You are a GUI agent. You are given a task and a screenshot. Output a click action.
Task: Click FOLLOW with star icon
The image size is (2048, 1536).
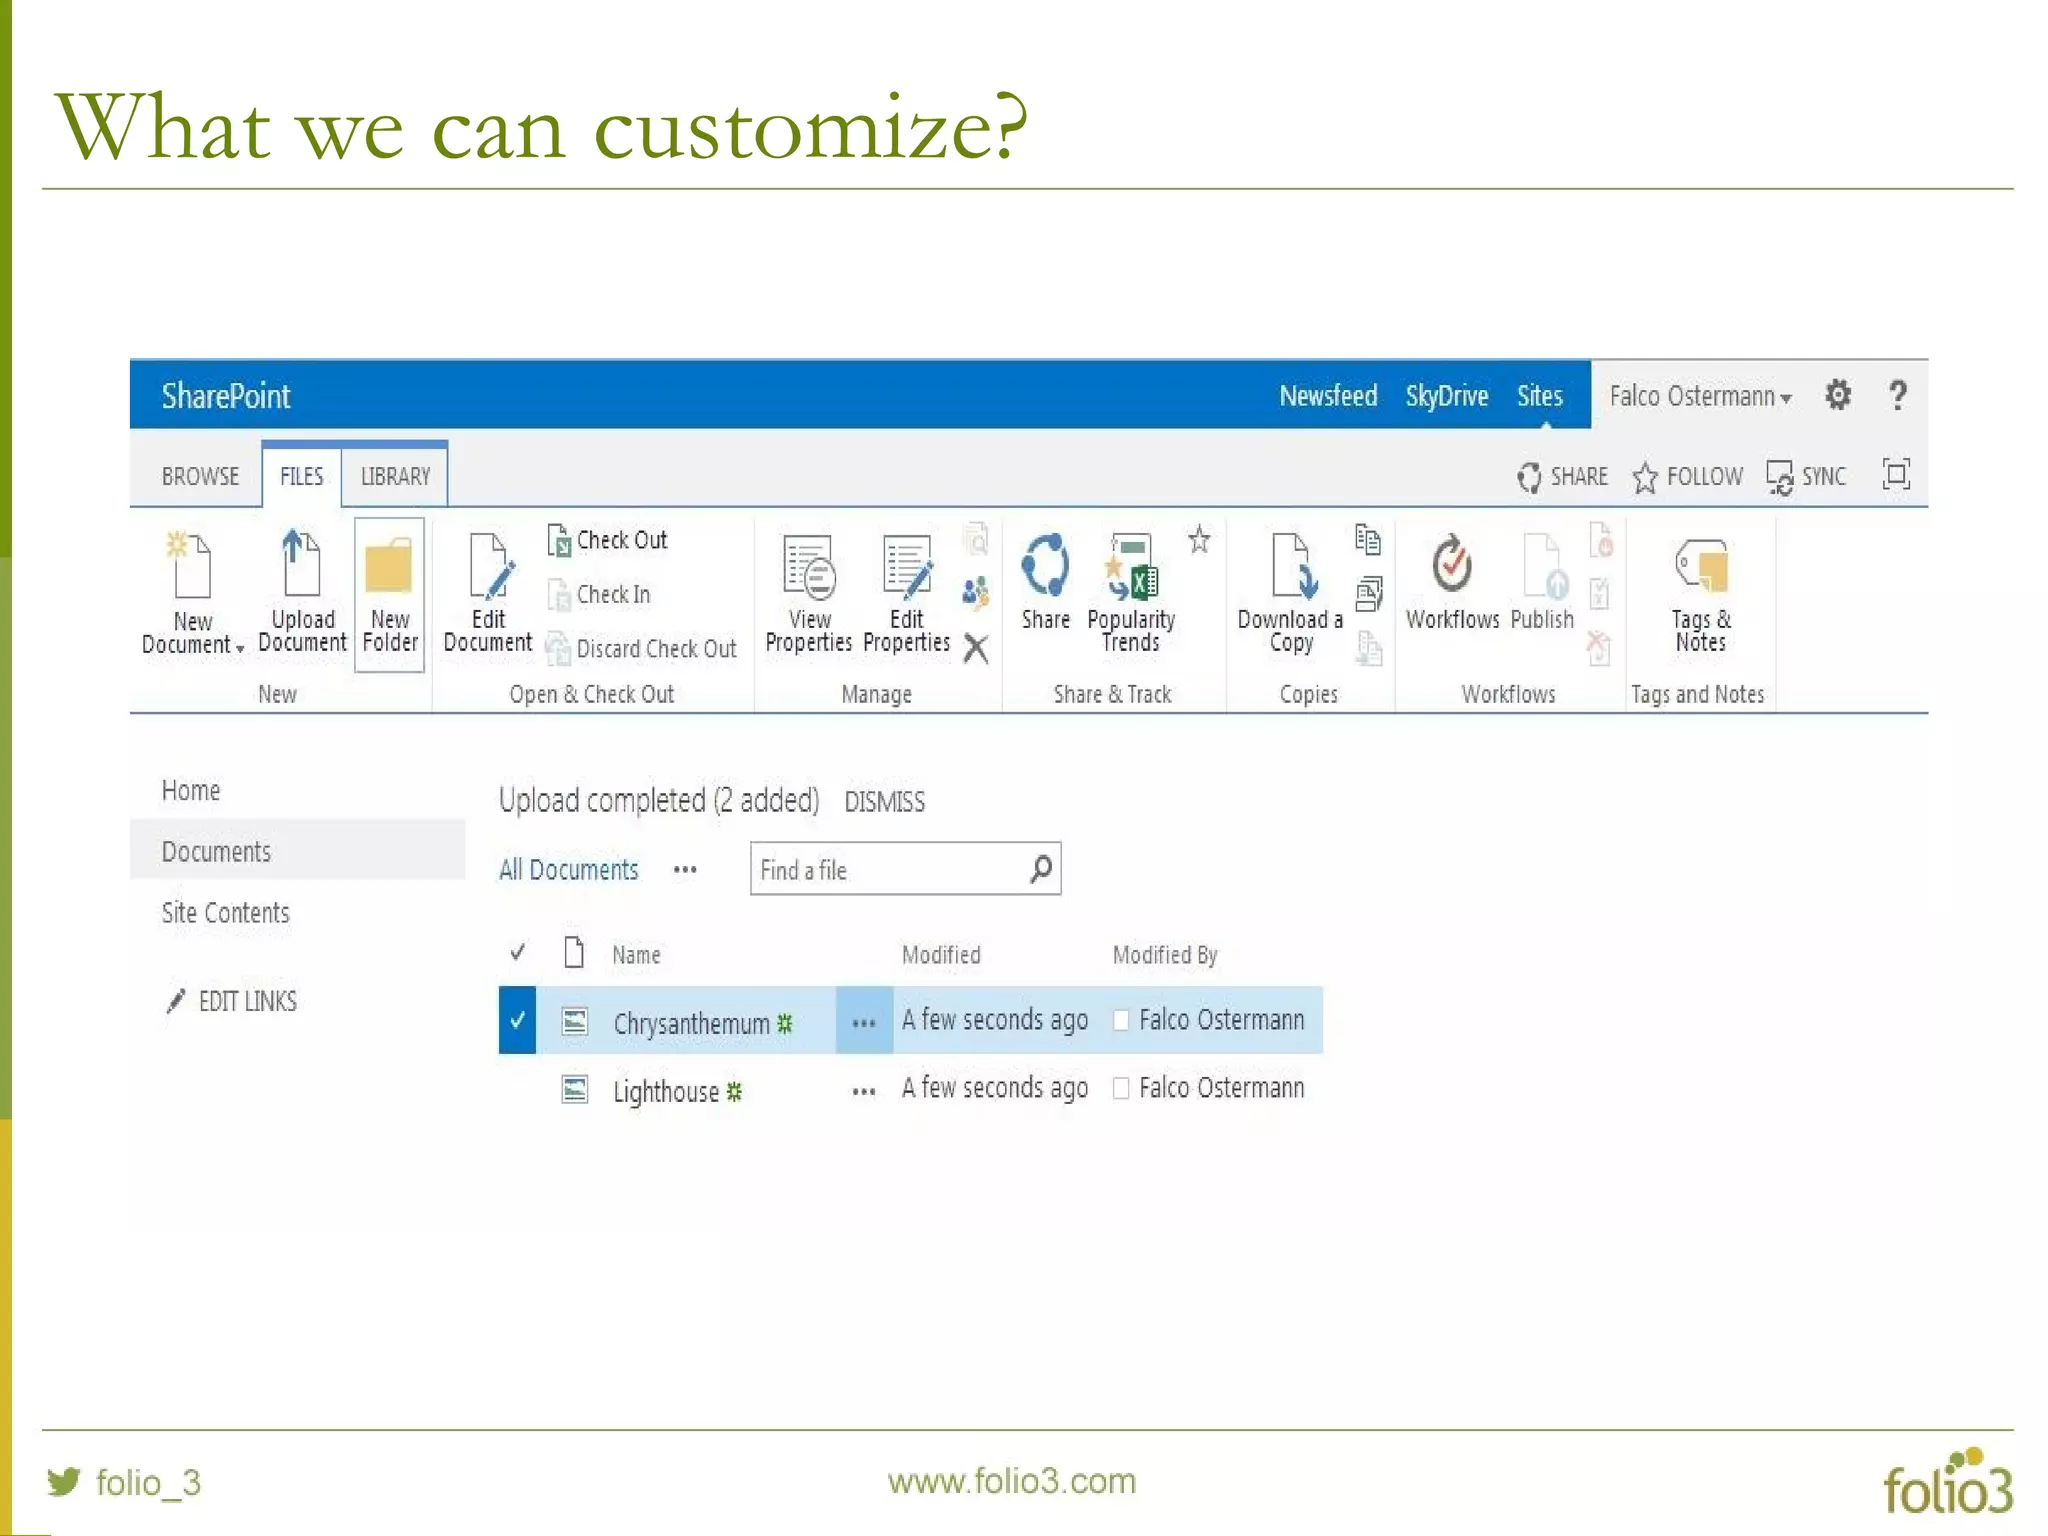point(1688,476)
